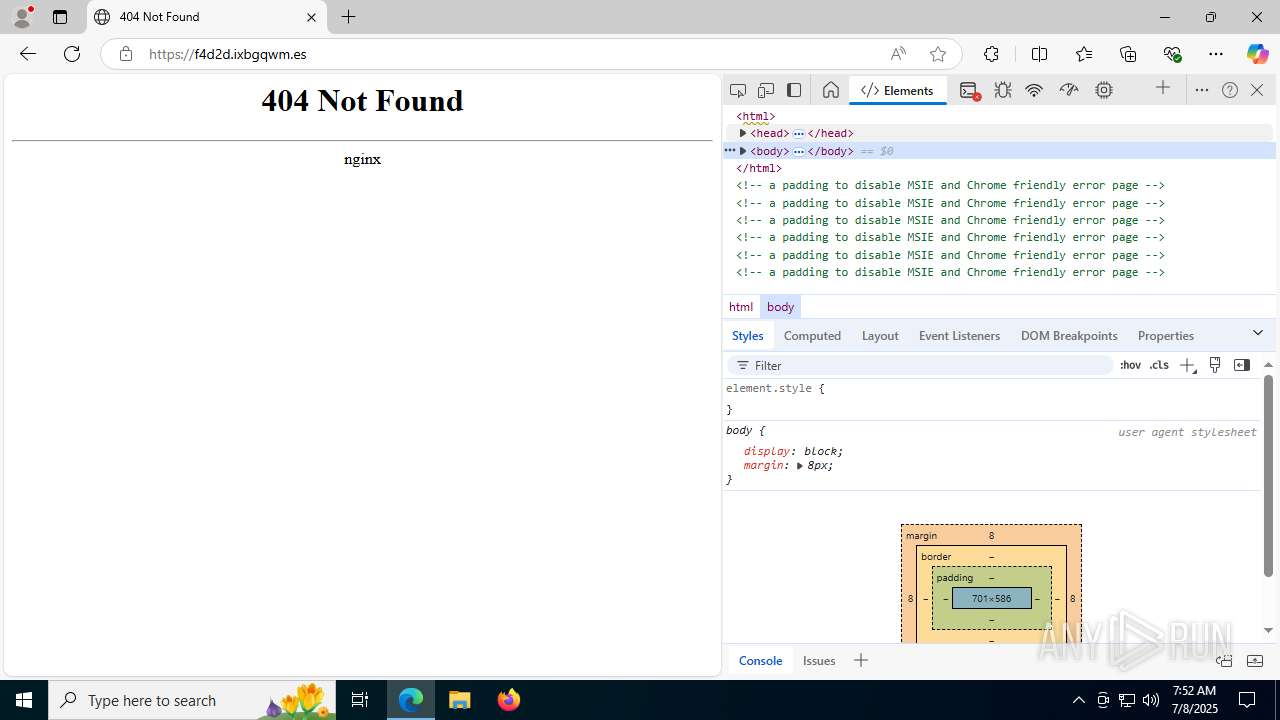This screenshot has height=720, width=1280.
Task: Select the html breadcrumb
Action: click(x=741, y=307)
